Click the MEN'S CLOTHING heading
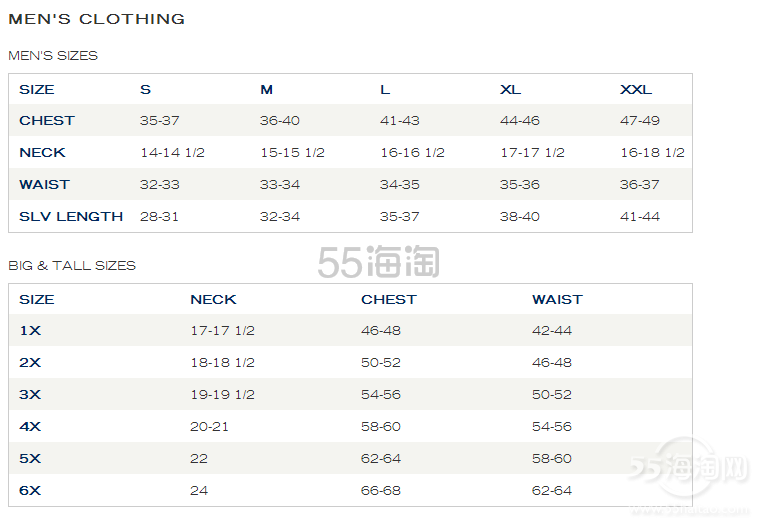 96,19
